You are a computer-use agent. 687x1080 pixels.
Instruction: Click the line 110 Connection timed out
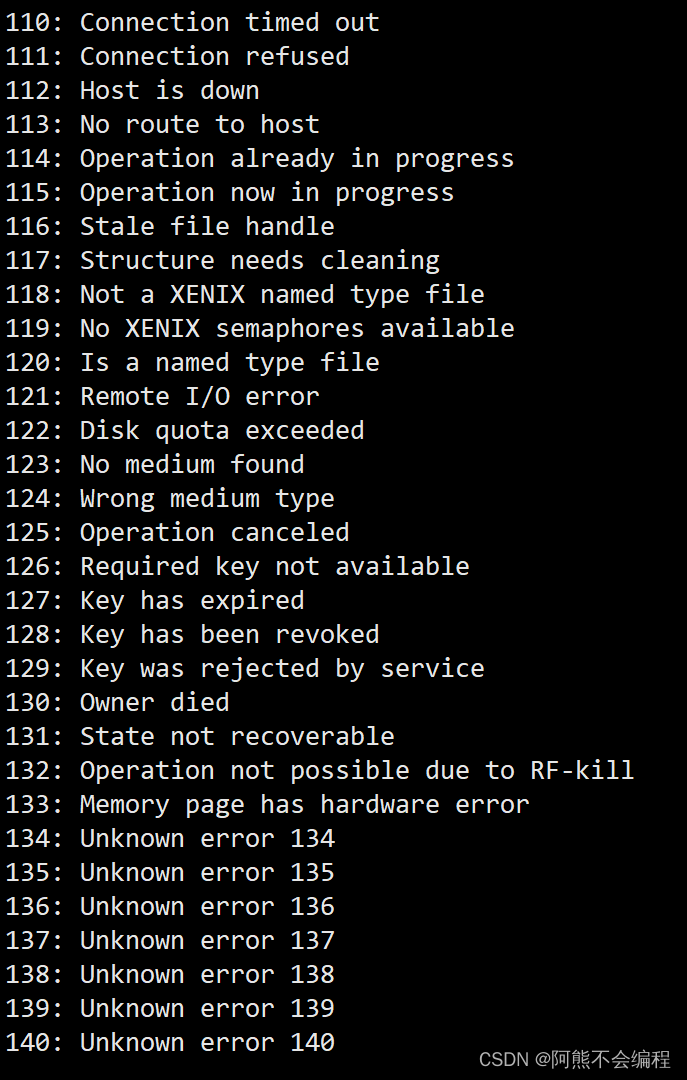click(192, 22)
